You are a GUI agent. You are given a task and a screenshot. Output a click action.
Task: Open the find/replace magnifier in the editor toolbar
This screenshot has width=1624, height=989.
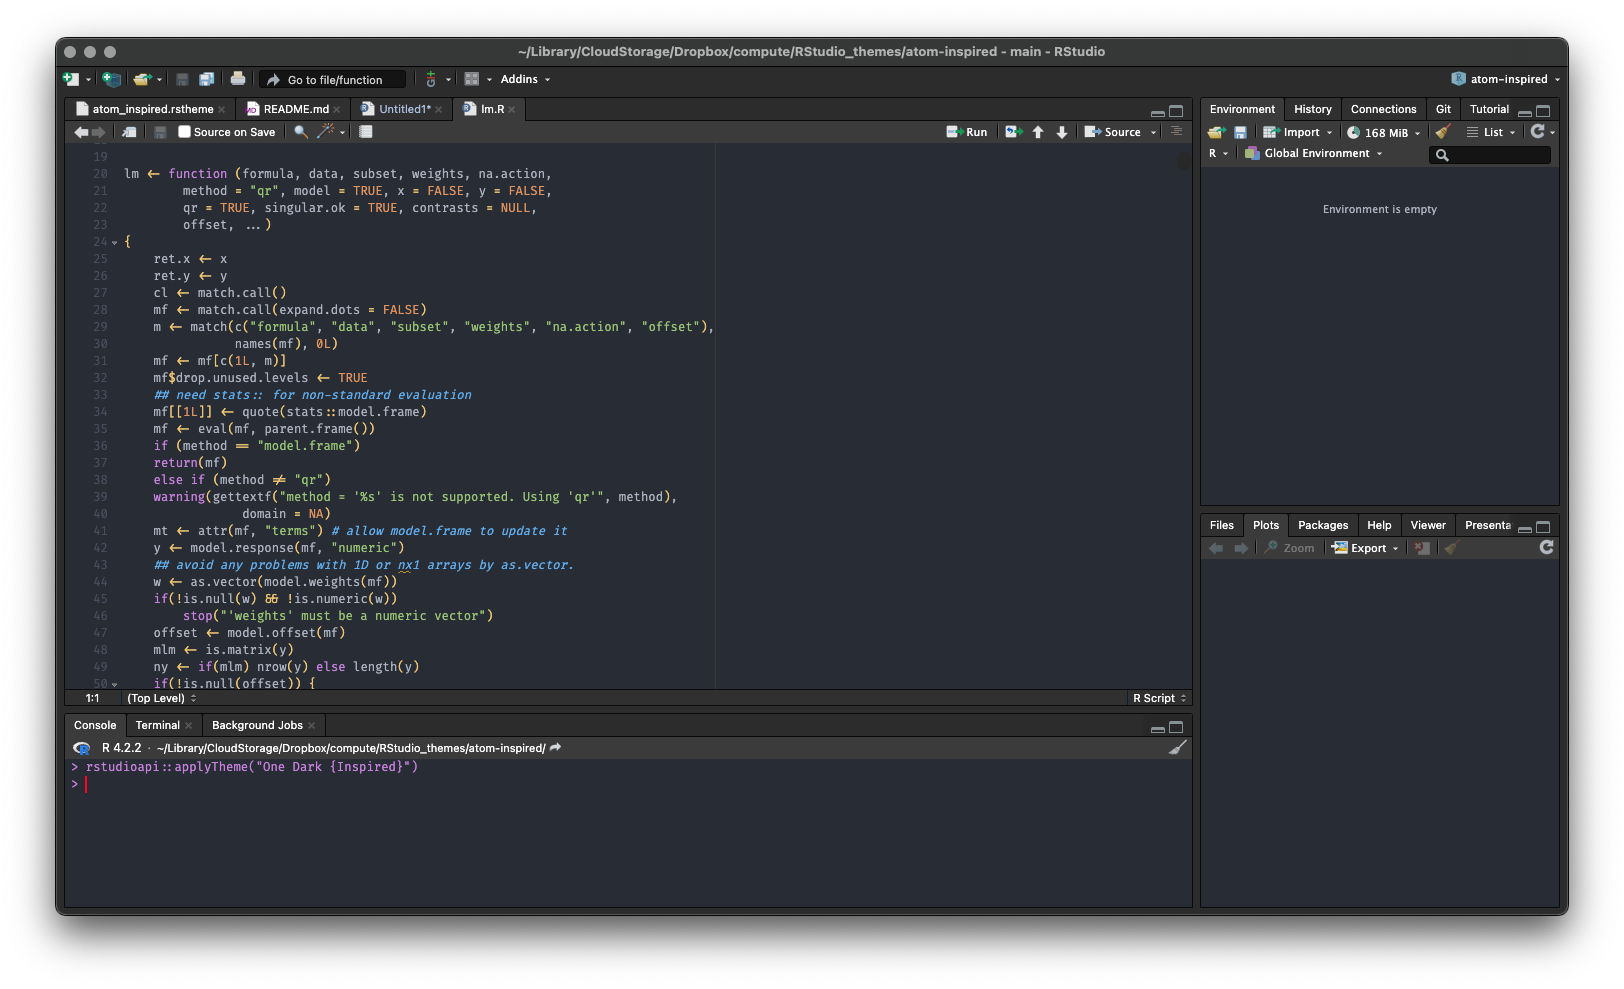pos(300,132)
